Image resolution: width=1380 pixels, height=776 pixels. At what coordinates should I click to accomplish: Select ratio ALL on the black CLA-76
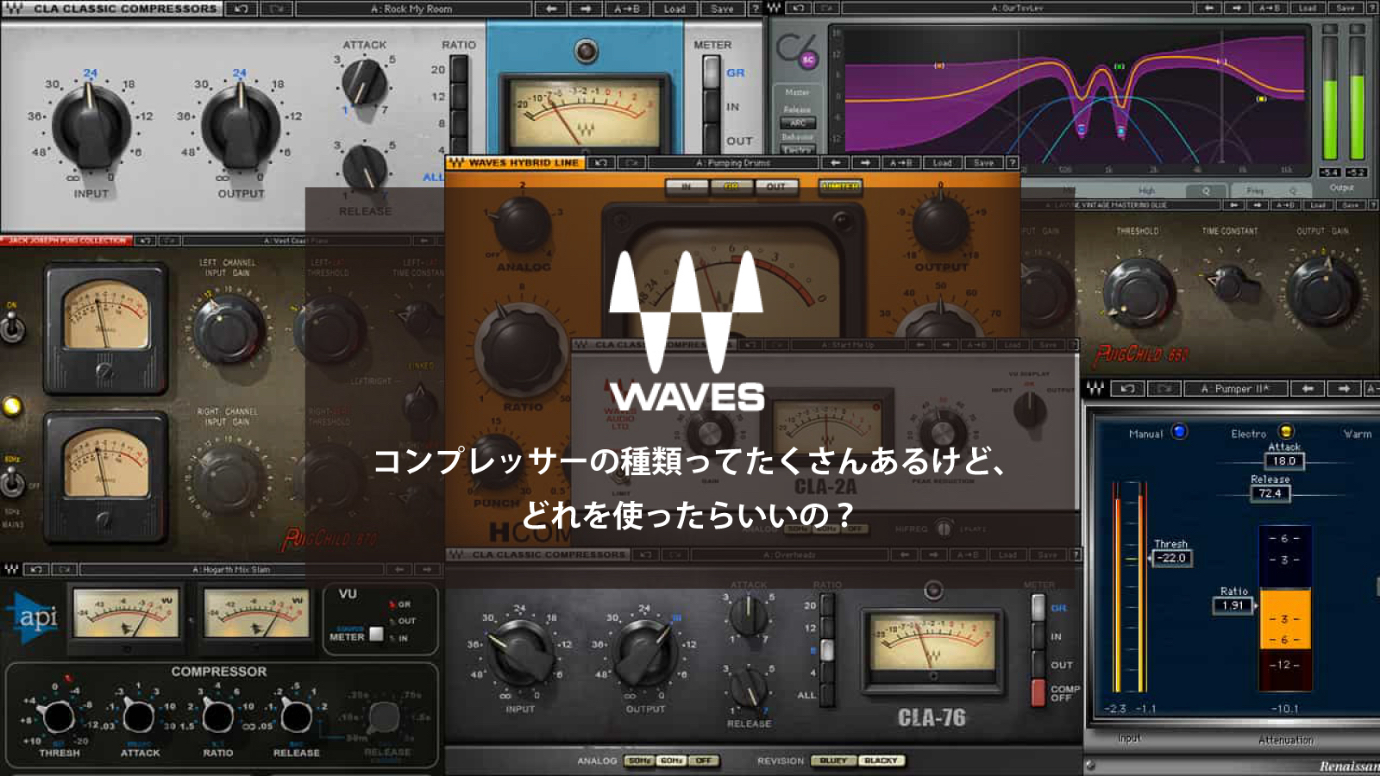[826, 695]
